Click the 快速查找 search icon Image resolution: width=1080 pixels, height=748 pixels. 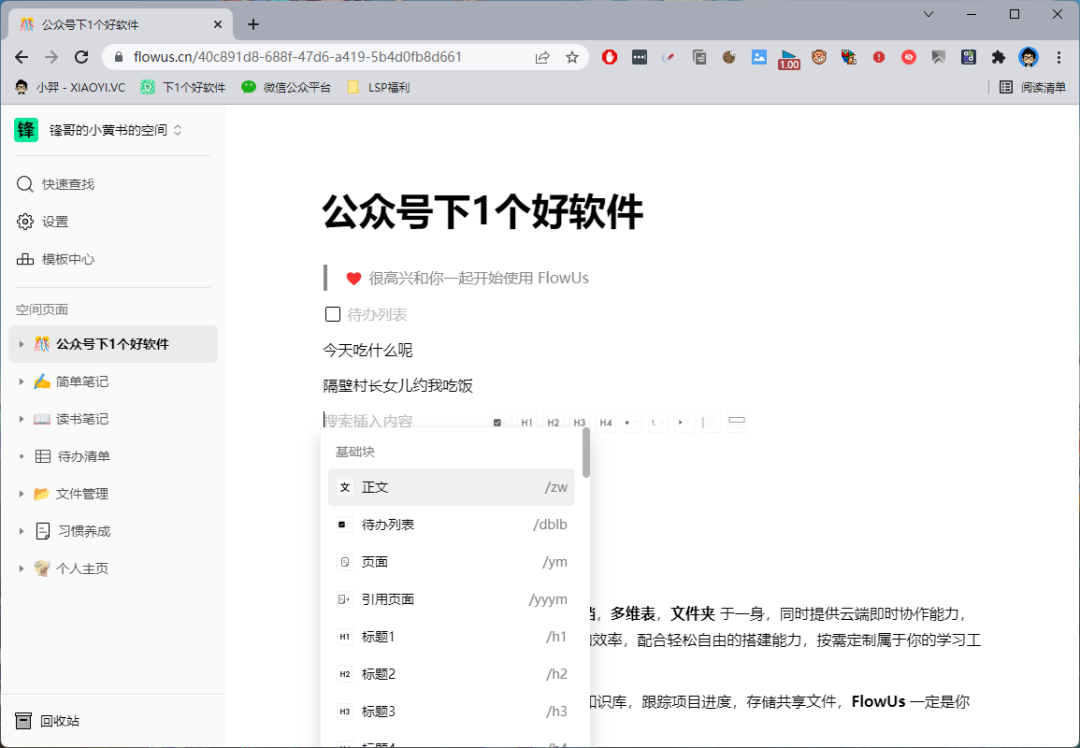(25, 184)
